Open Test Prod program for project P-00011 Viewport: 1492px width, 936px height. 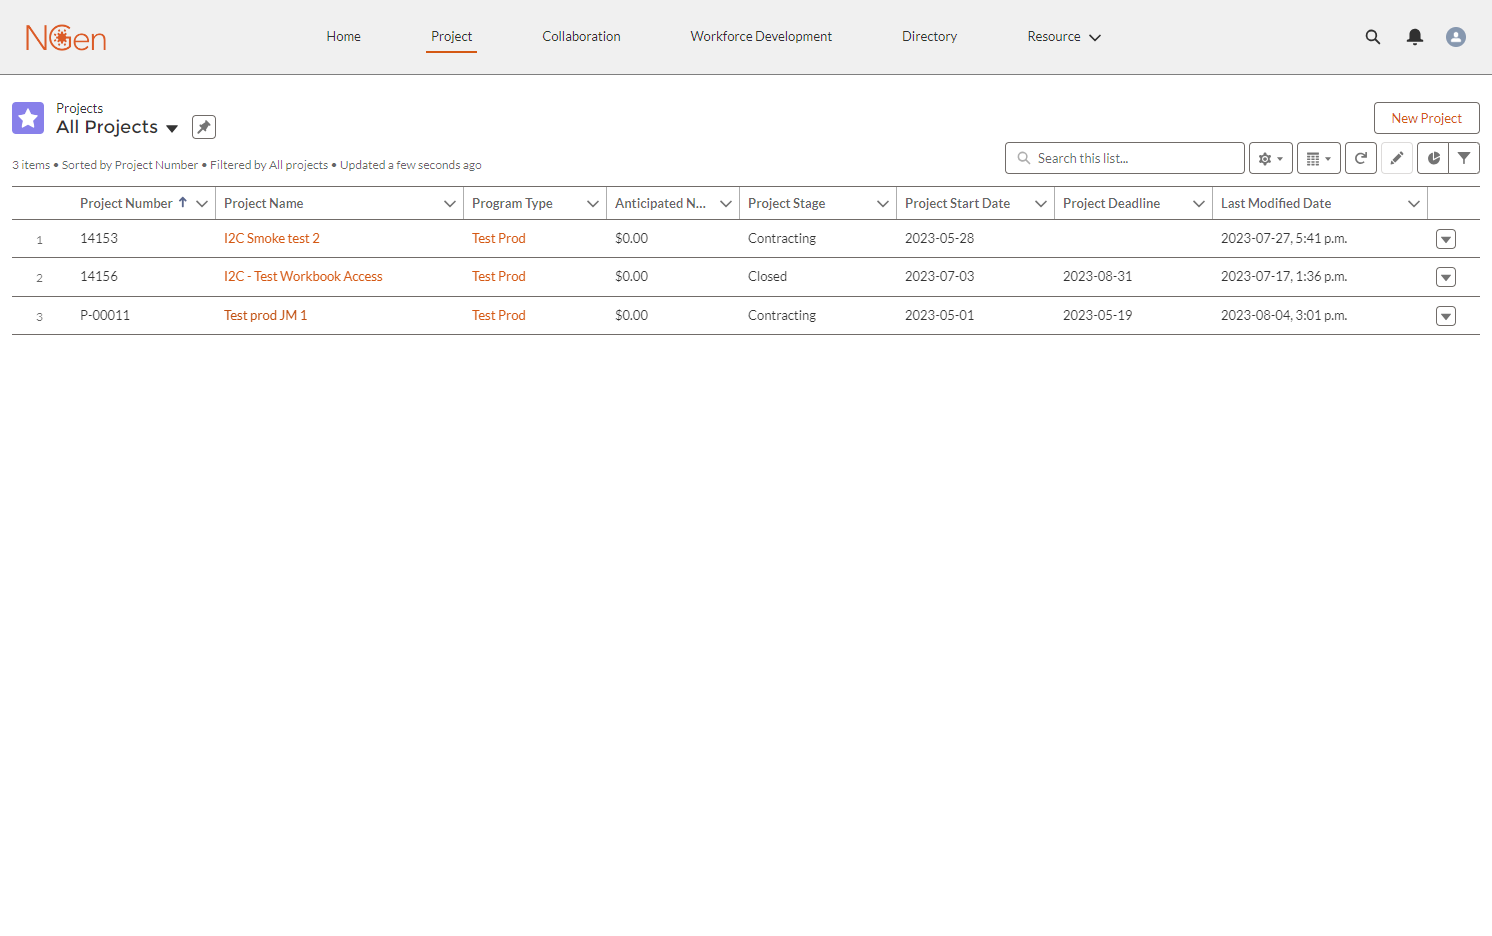[499, 316]
